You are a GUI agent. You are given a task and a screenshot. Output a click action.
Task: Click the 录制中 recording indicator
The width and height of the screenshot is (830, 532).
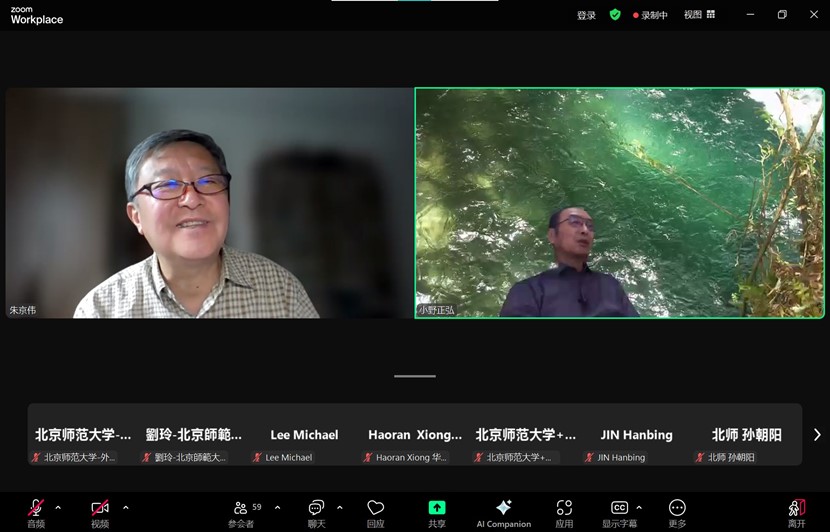pos(650,15)
